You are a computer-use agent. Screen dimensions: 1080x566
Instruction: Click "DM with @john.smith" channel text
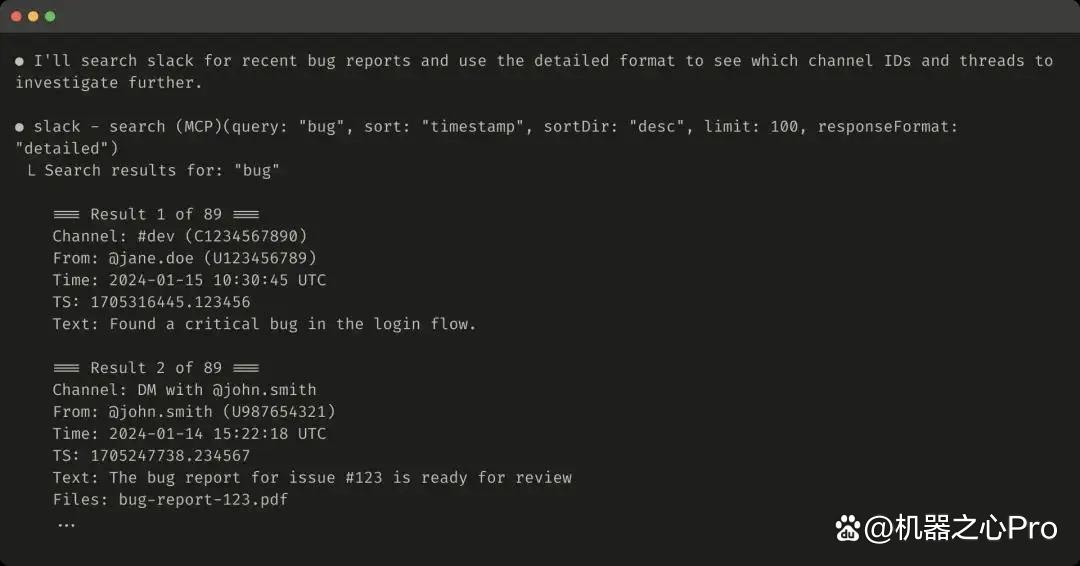[x=227, y=390]
